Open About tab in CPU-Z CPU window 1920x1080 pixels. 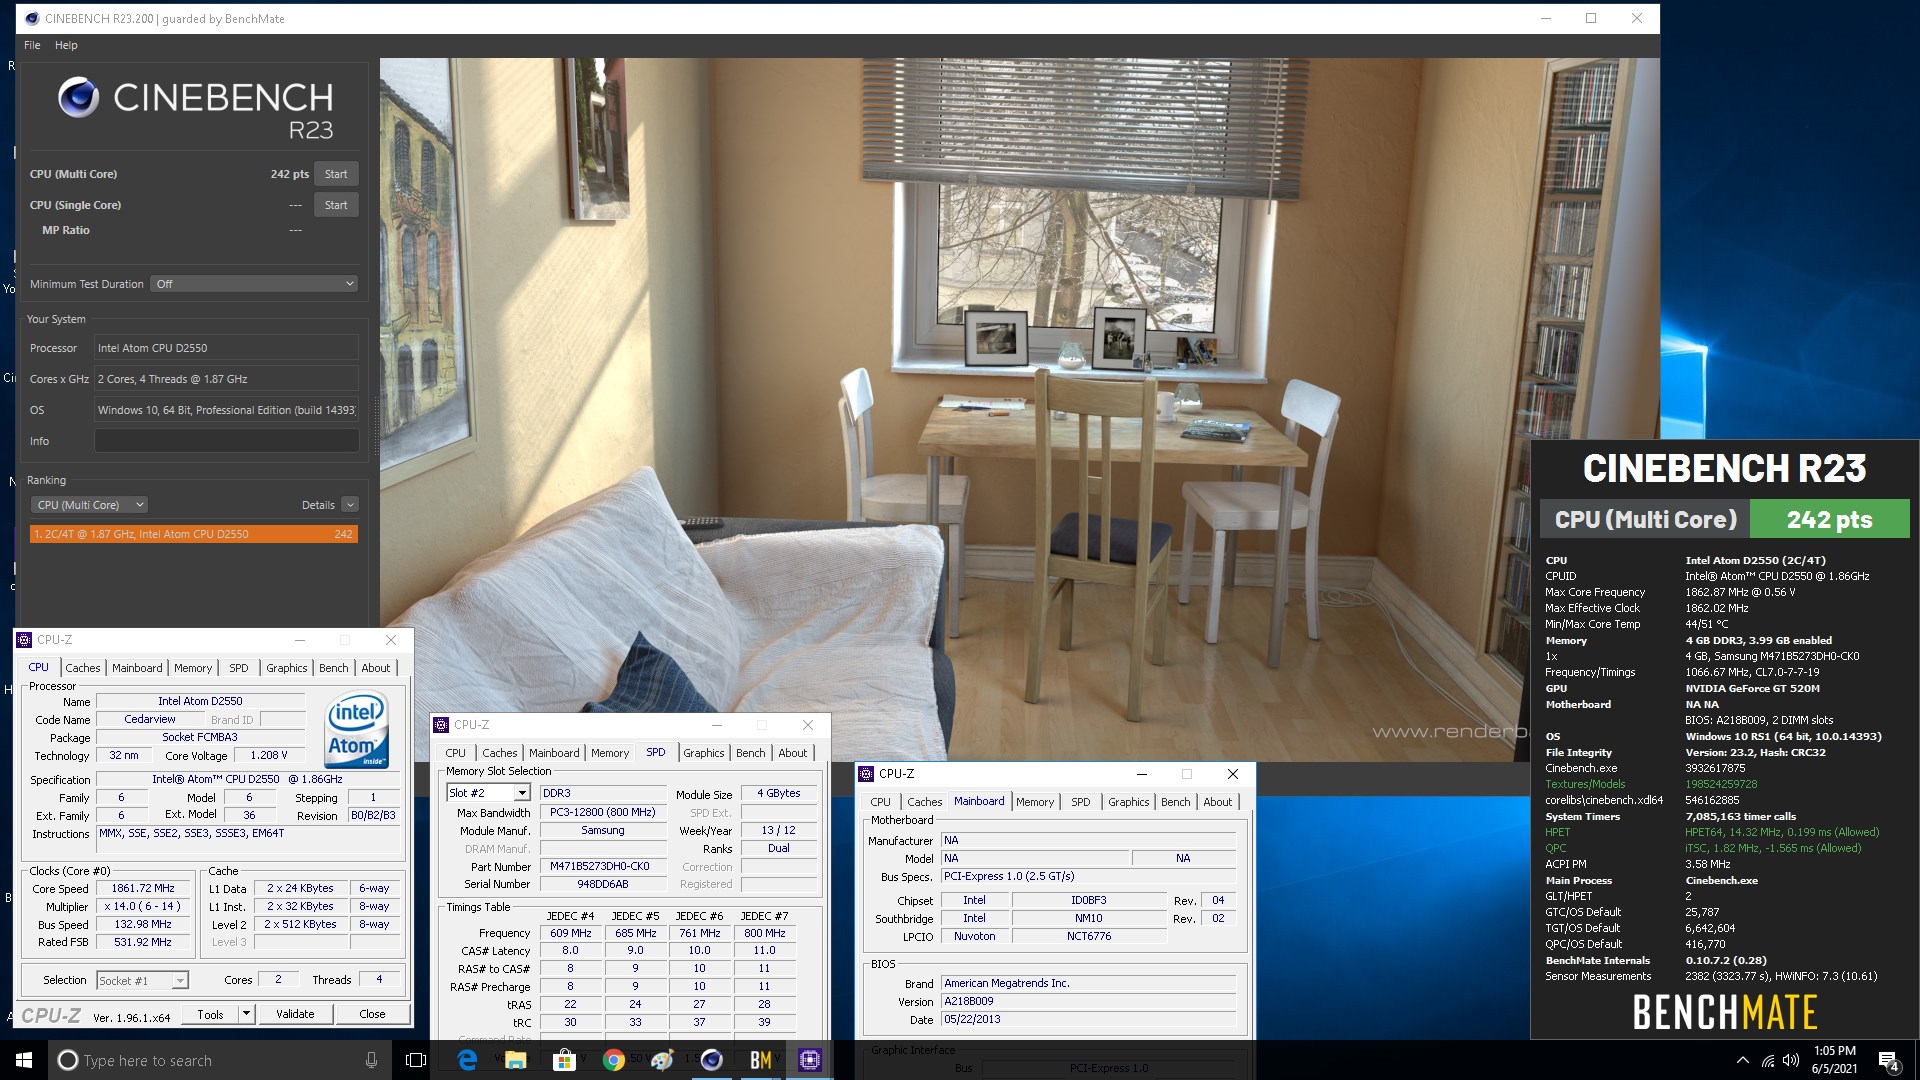[376, 668]
